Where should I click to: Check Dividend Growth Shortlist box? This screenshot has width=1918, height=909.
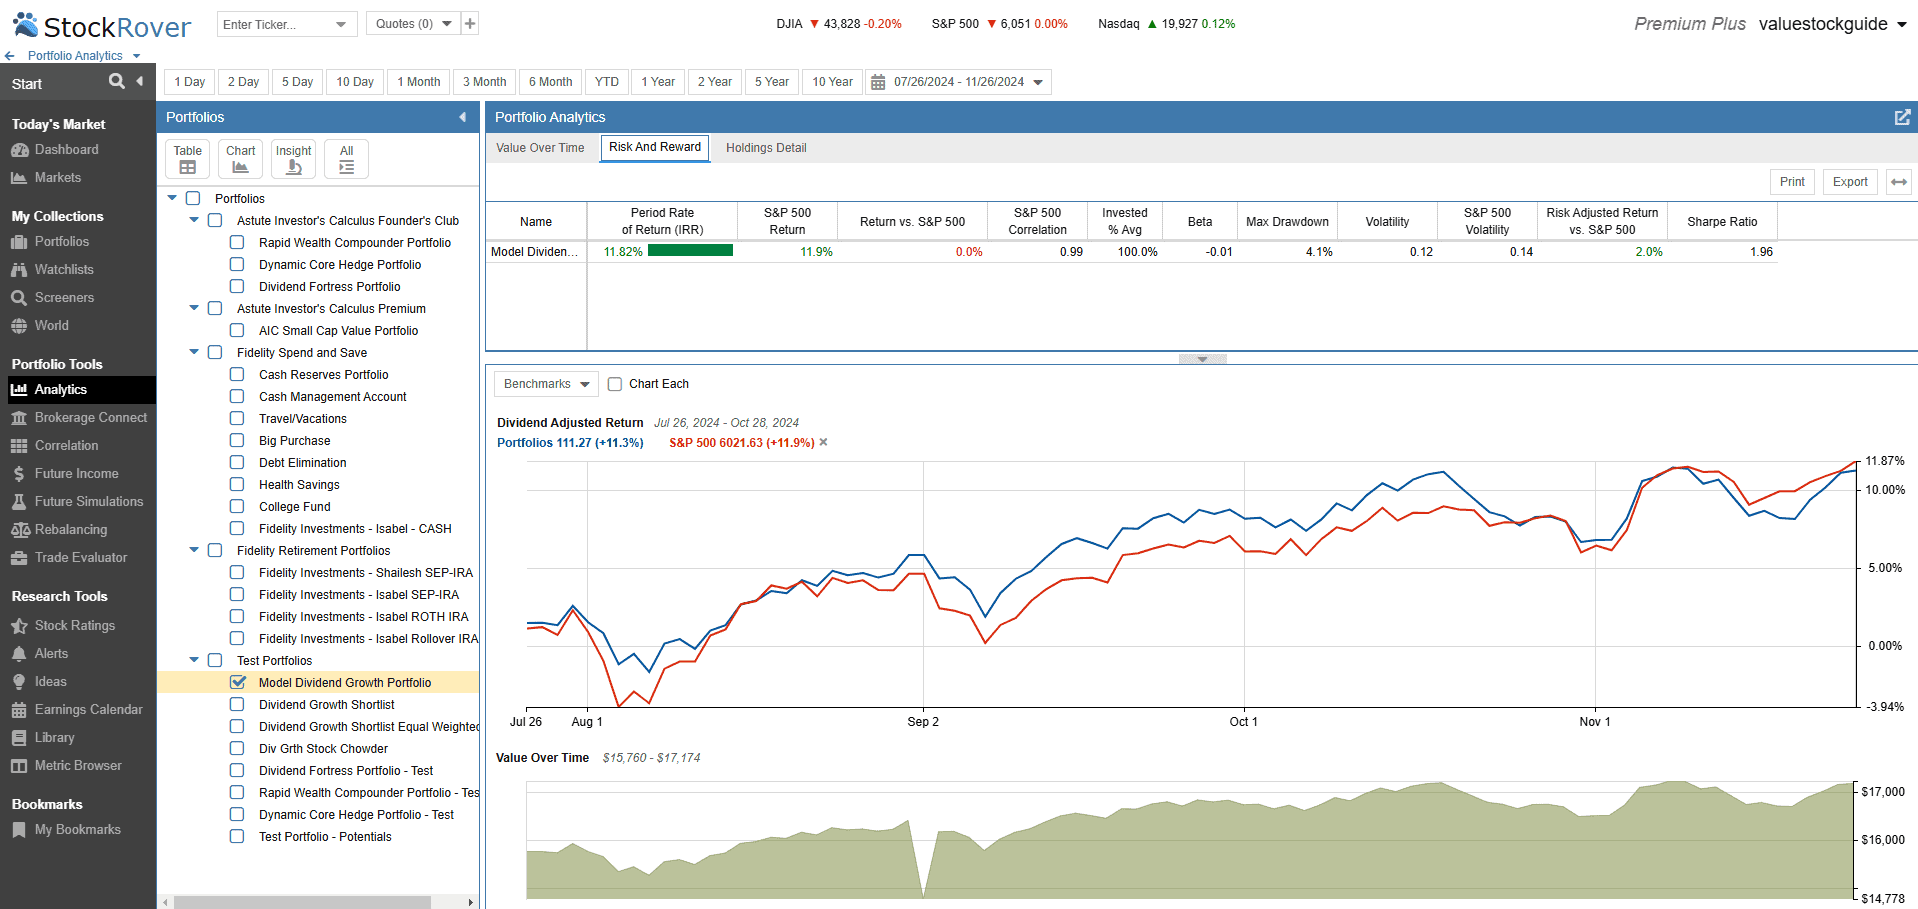(x=237, y=704)
